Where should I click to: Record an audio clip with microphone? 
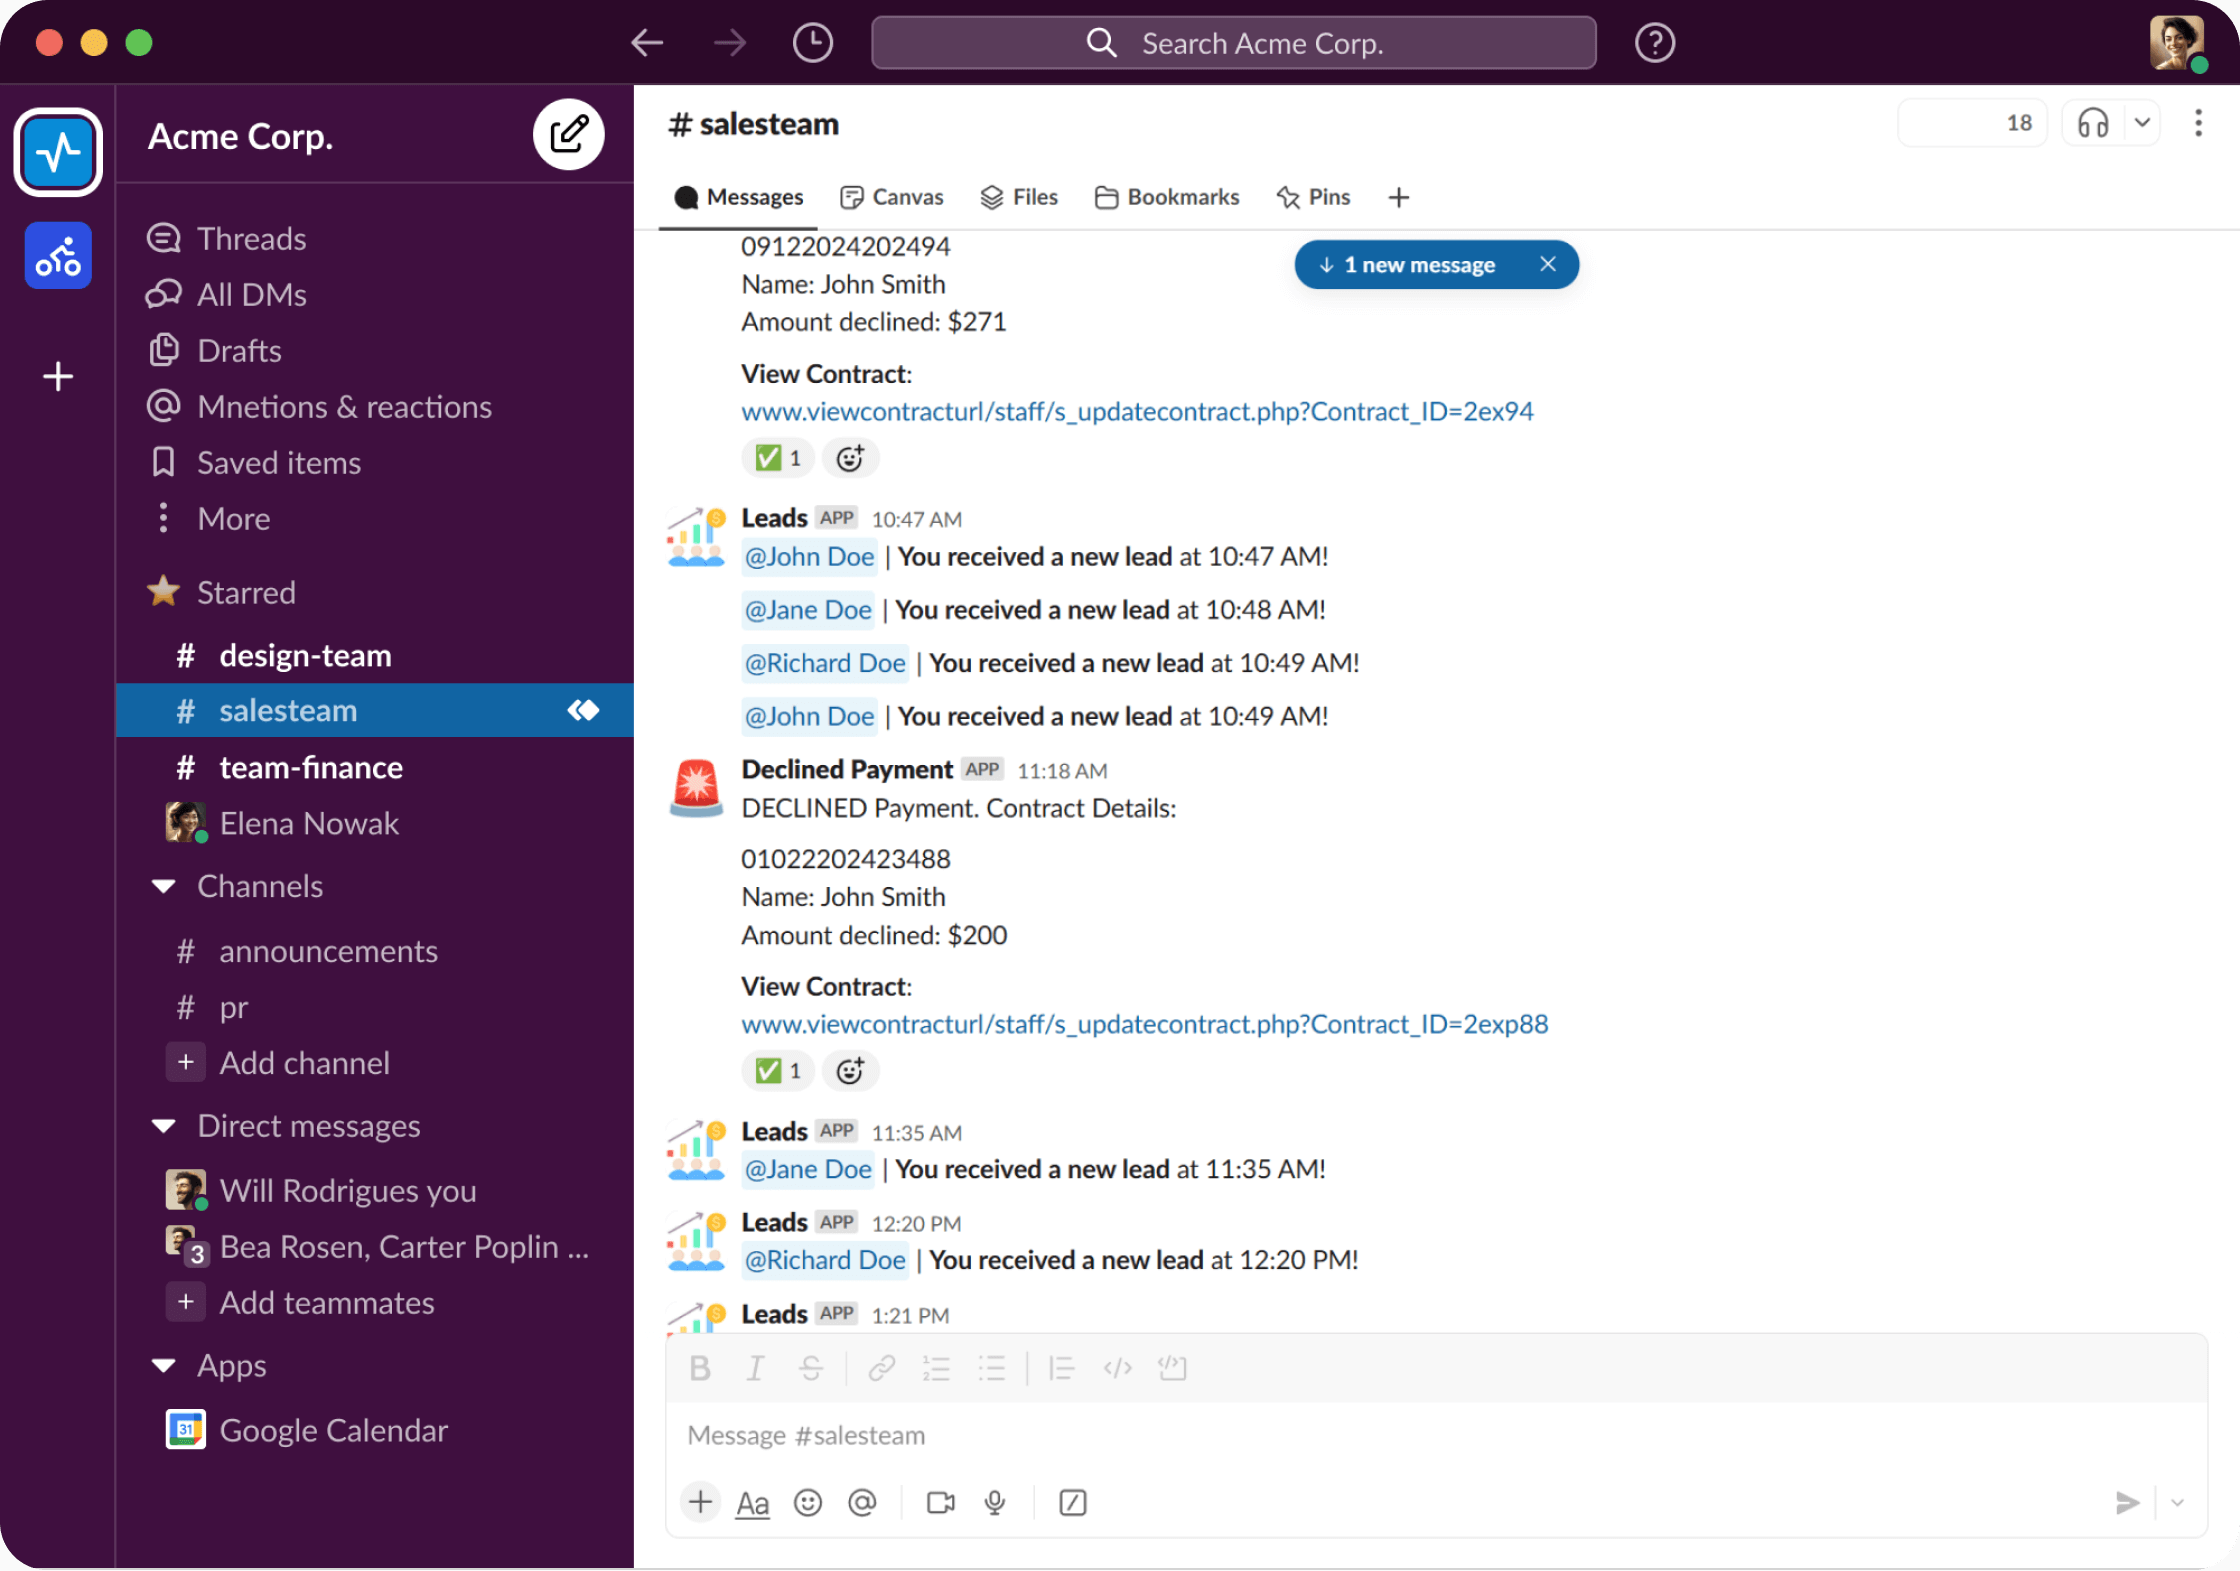pyautogui.click(x=995, y=1503)
